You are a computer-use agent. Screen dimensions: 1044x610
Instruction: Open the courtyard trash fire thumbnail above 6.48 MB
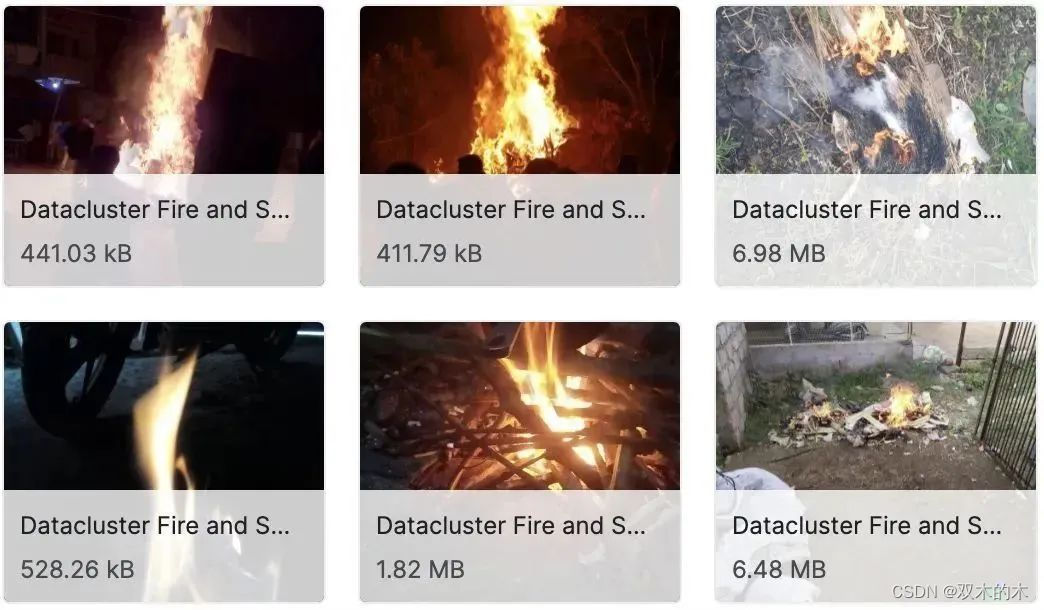click(x=876, y=406)
